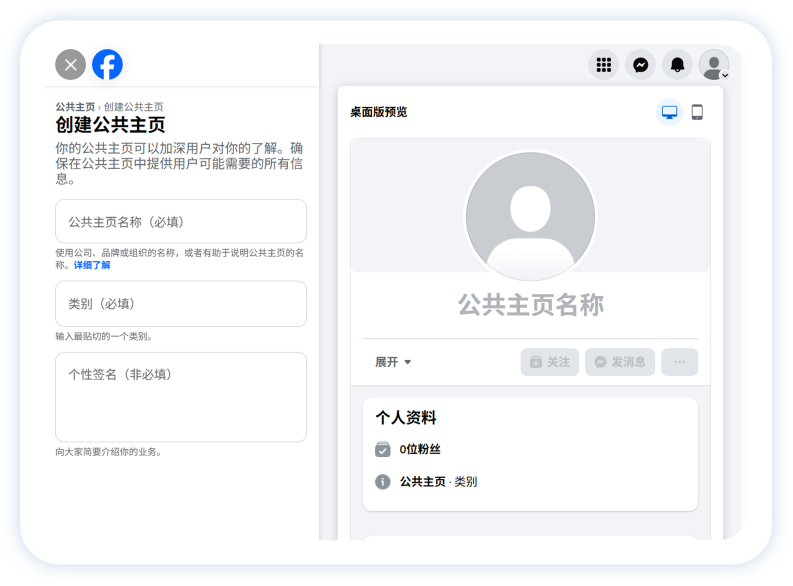Viewport: 793px width, 586px height.
Task: Open the notifications bell icon
Action: click(x=677, y=65)
